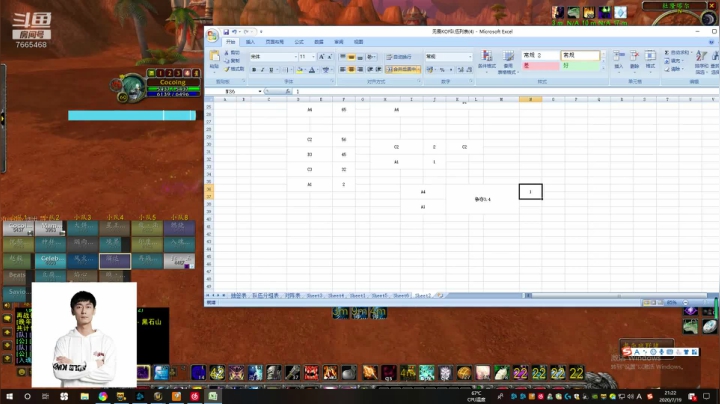Toggle underline formatting
This screenshot has width=720, height=404.
pyautogui.click(x=271, y=70)
